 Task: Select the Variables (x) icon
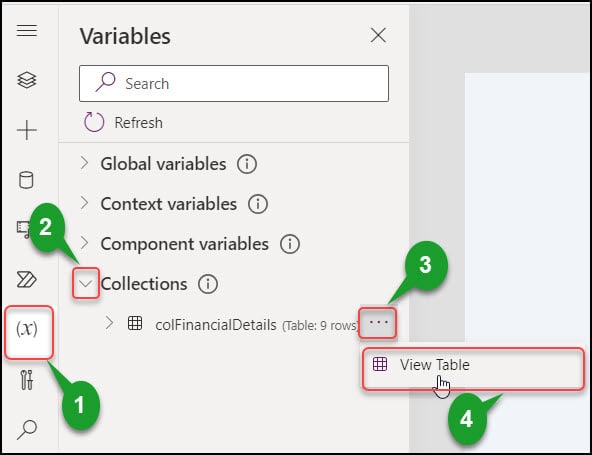coord(27,329)
